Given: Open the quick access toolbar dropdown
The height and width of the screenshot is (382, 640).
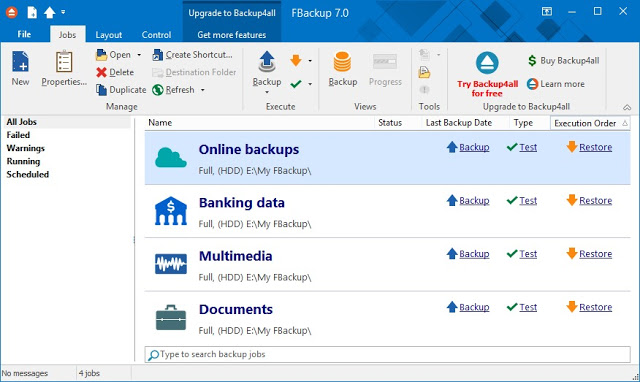Looking at the screenshot, I should tap(63, 12).
